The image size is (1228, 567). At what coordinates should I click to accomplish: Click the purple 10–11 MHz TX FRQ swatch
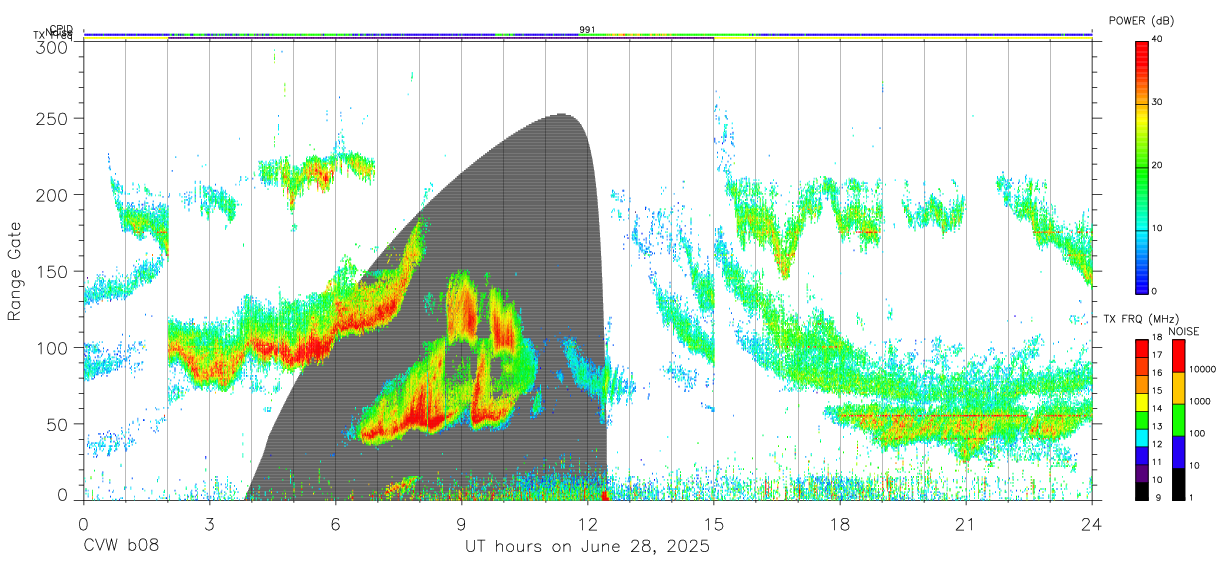point(1143,471)
